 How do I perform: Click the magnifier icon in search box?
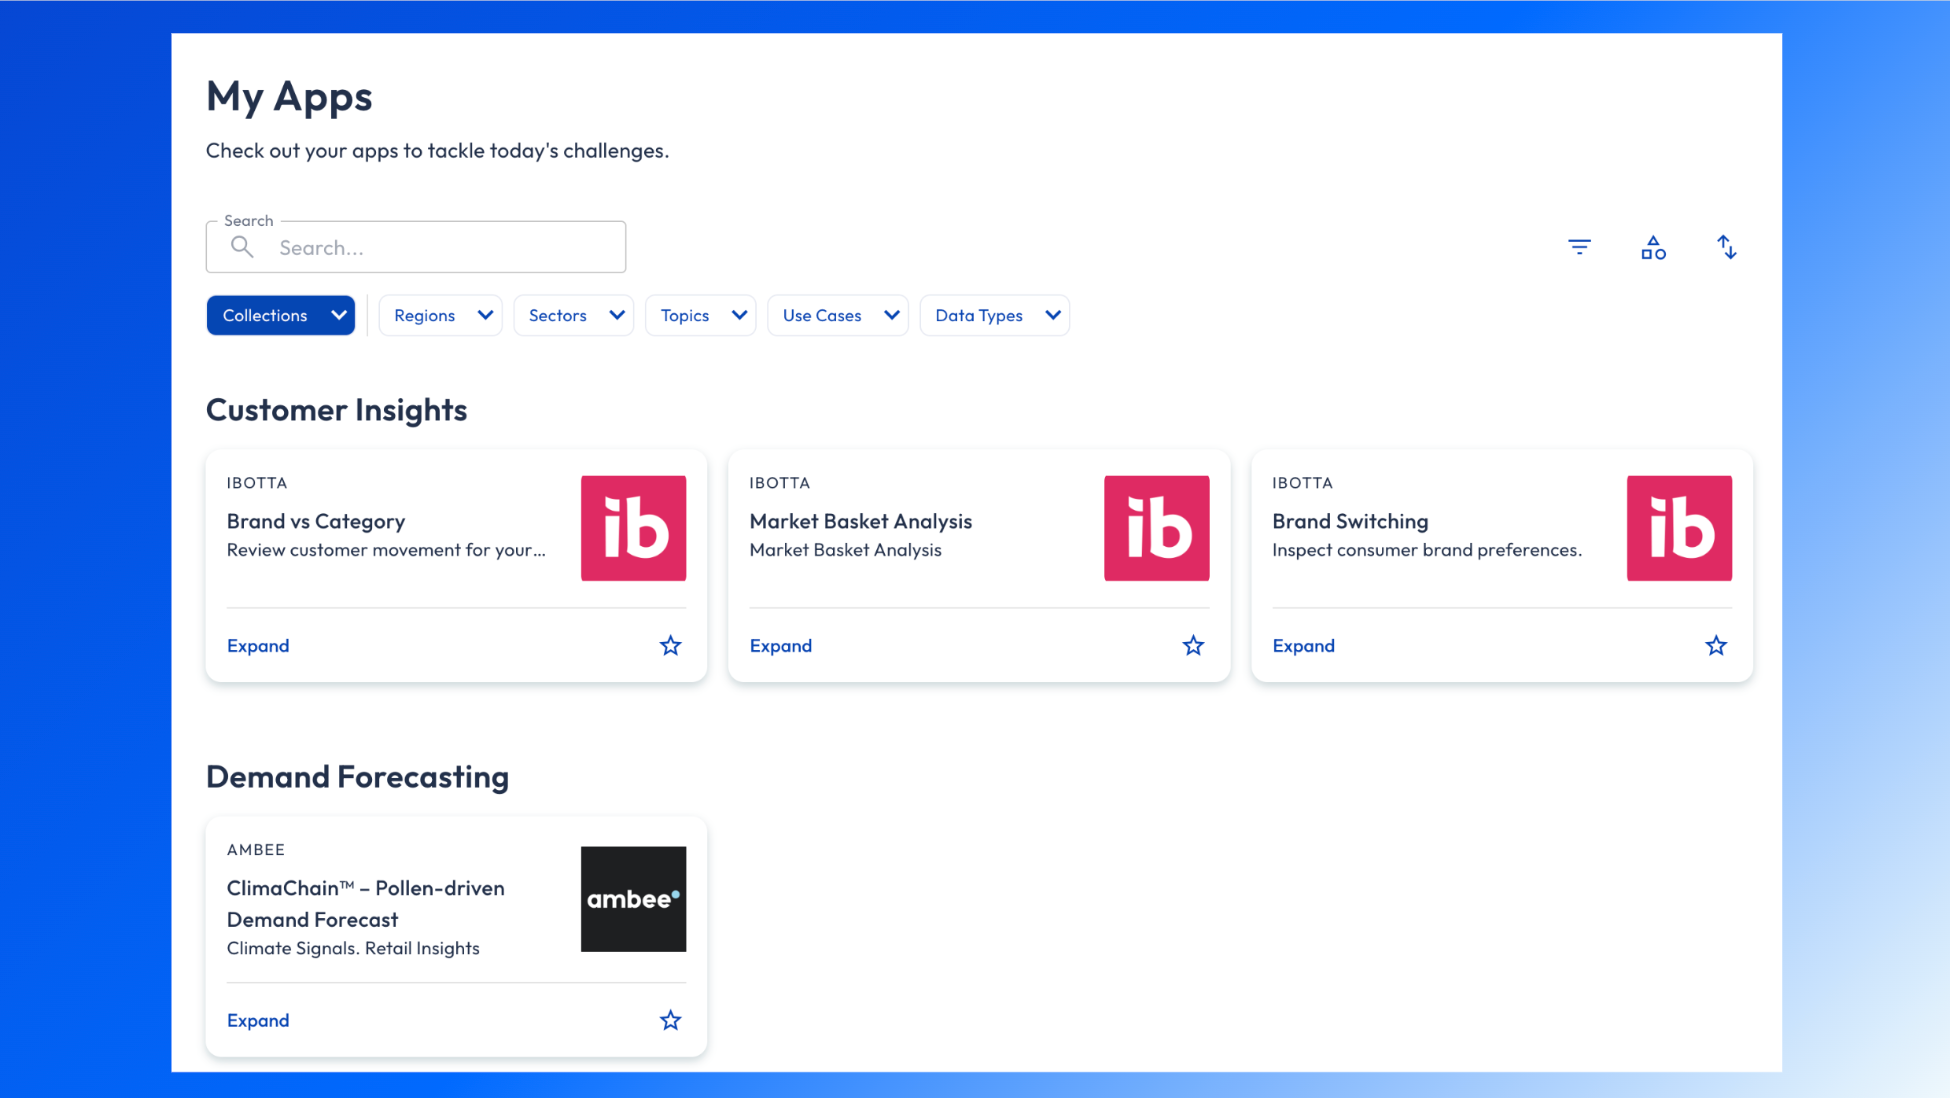[x=242, y=247]
